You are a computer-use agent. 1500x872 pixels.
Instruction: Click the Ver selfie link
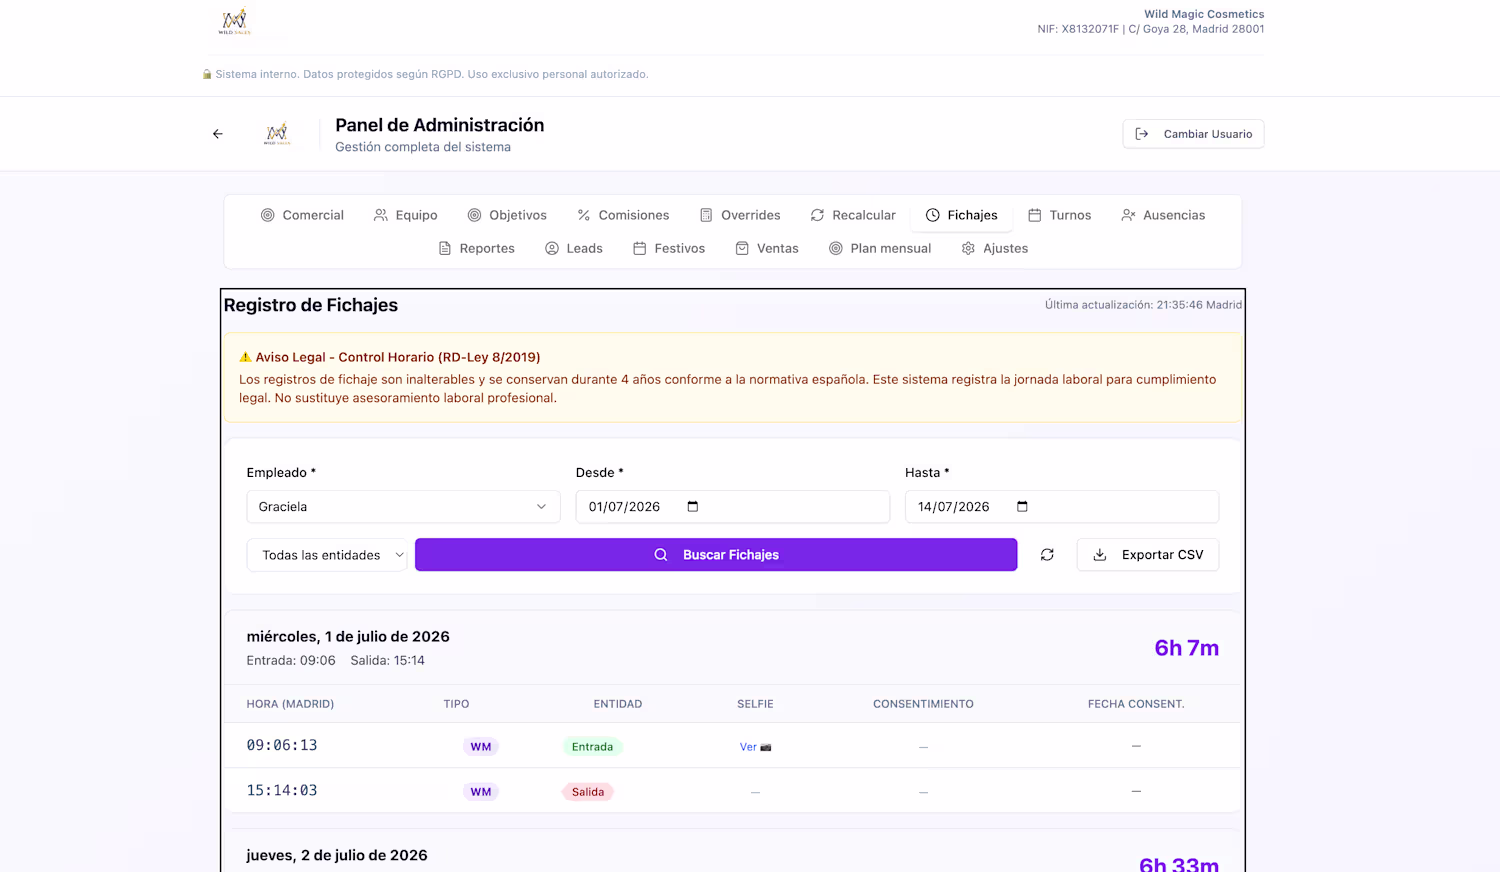point(755,747)
